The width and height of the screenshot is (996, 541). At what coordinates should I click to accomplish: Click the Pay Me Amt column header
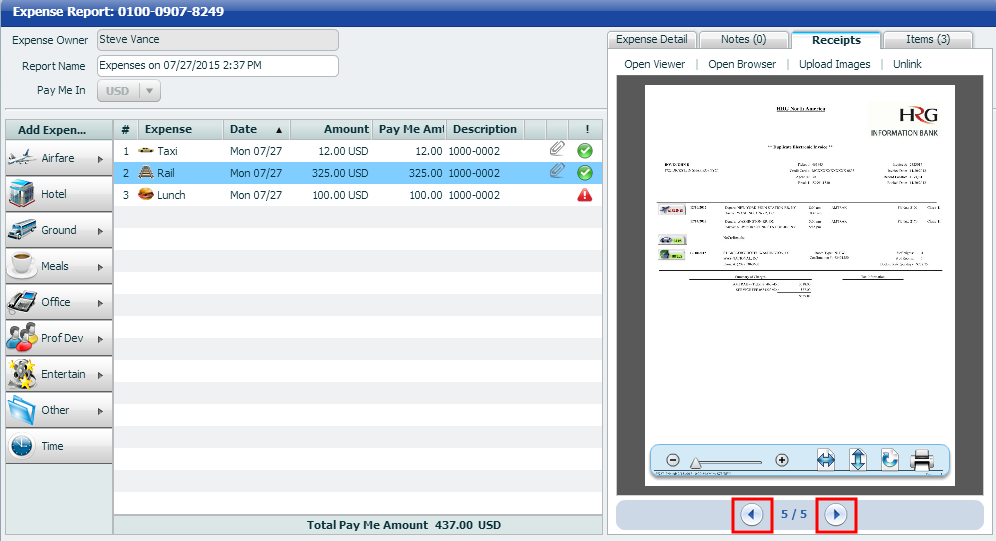(409, 129)
